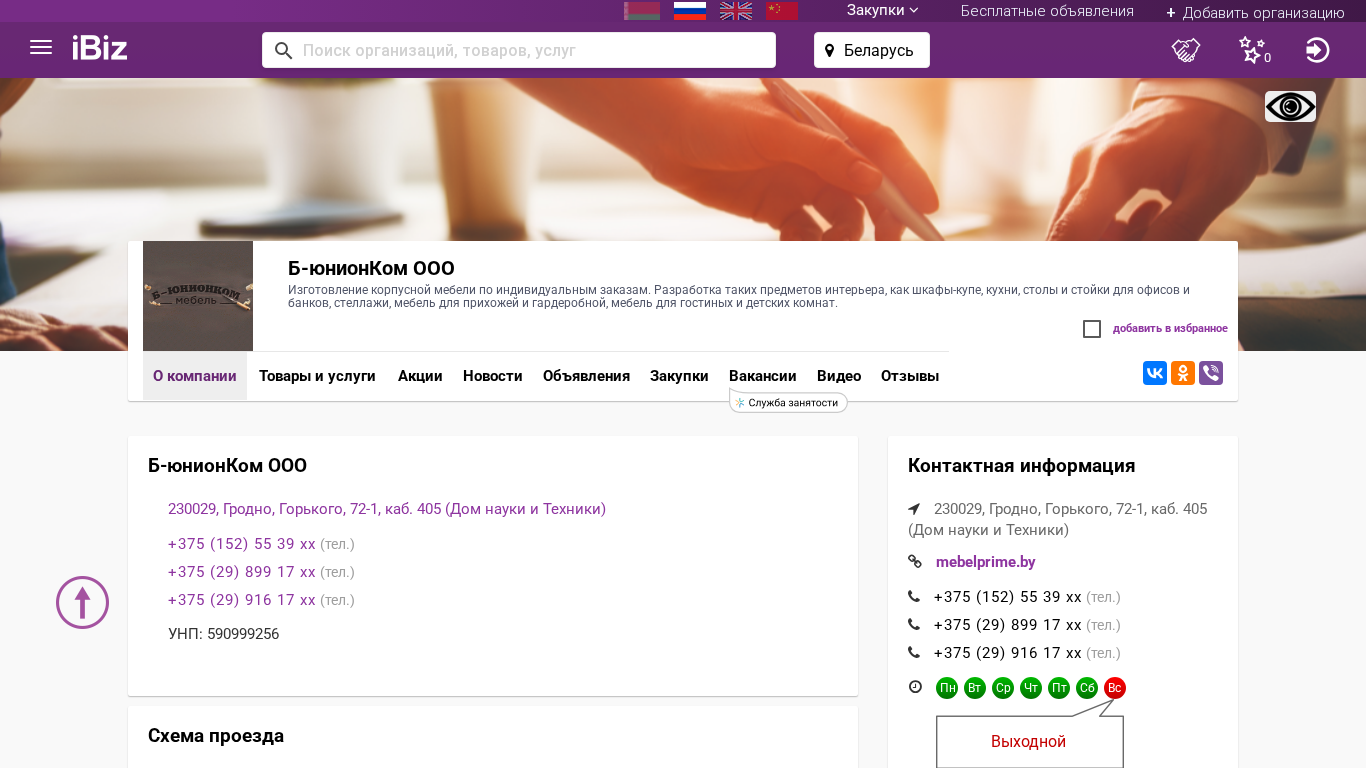Image resolution: width=1366 pixels, height=768 pixels.
Task: Switch to the Отзывы tab
Action: [x=909, y=376]
